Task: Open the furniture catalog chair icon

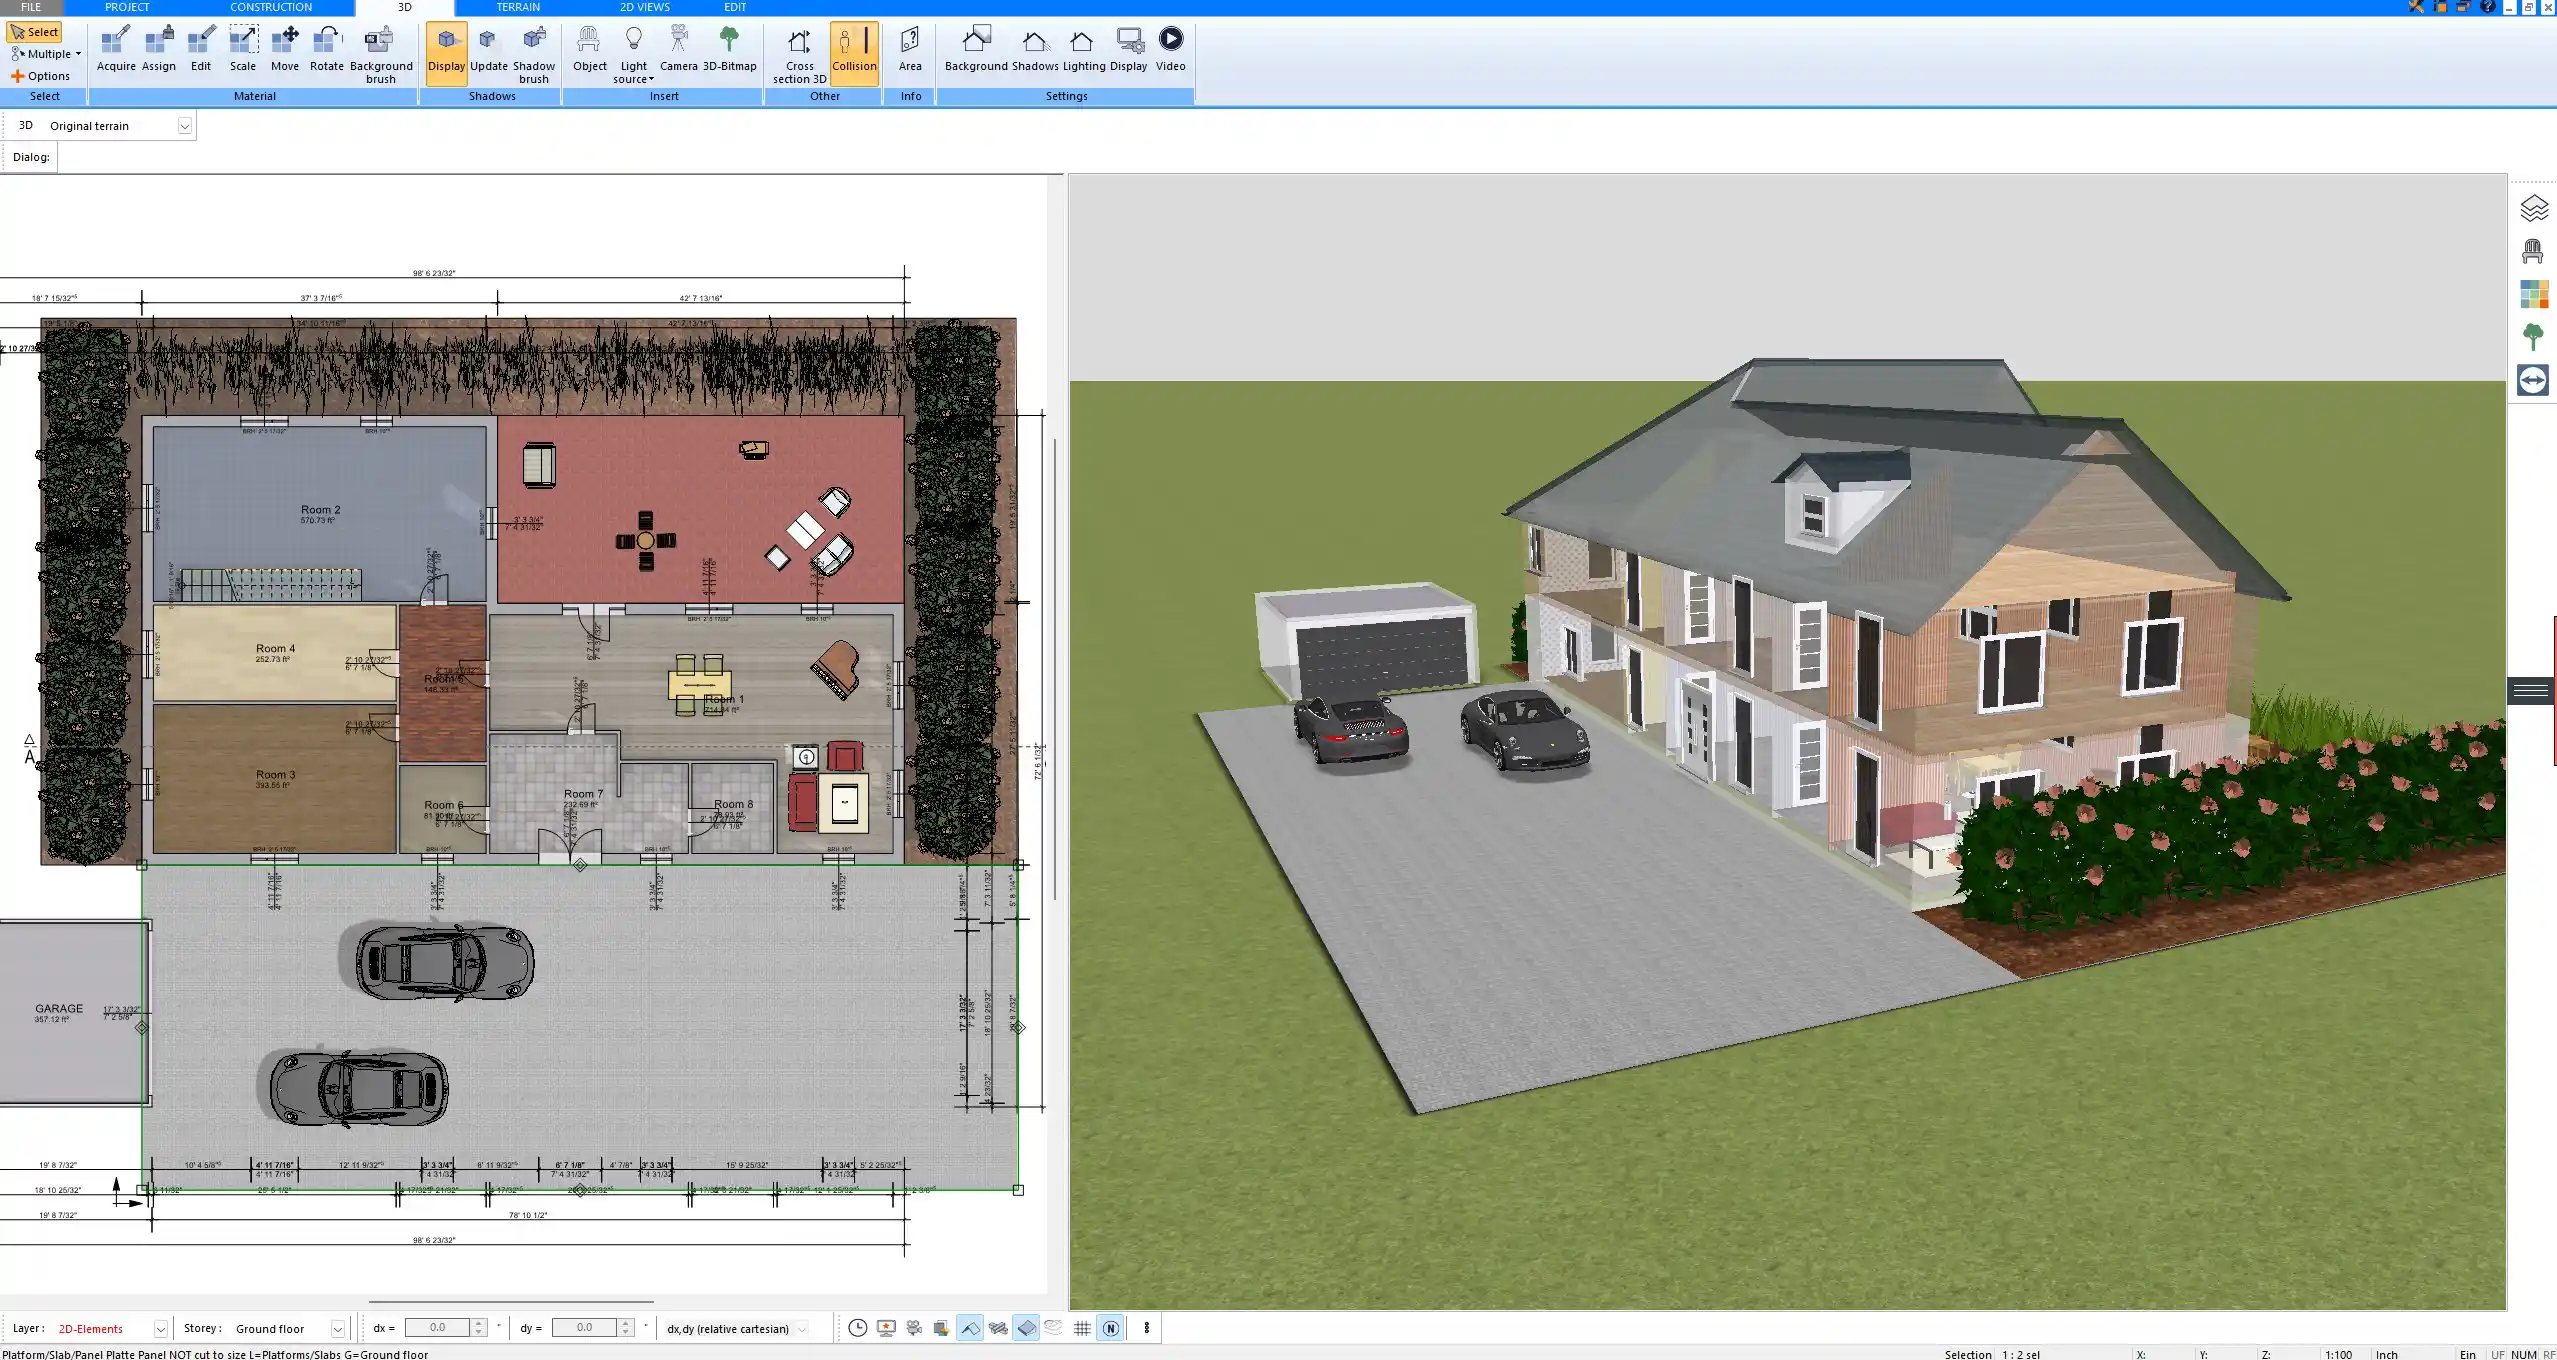Action: click(x=2533, y=251)
